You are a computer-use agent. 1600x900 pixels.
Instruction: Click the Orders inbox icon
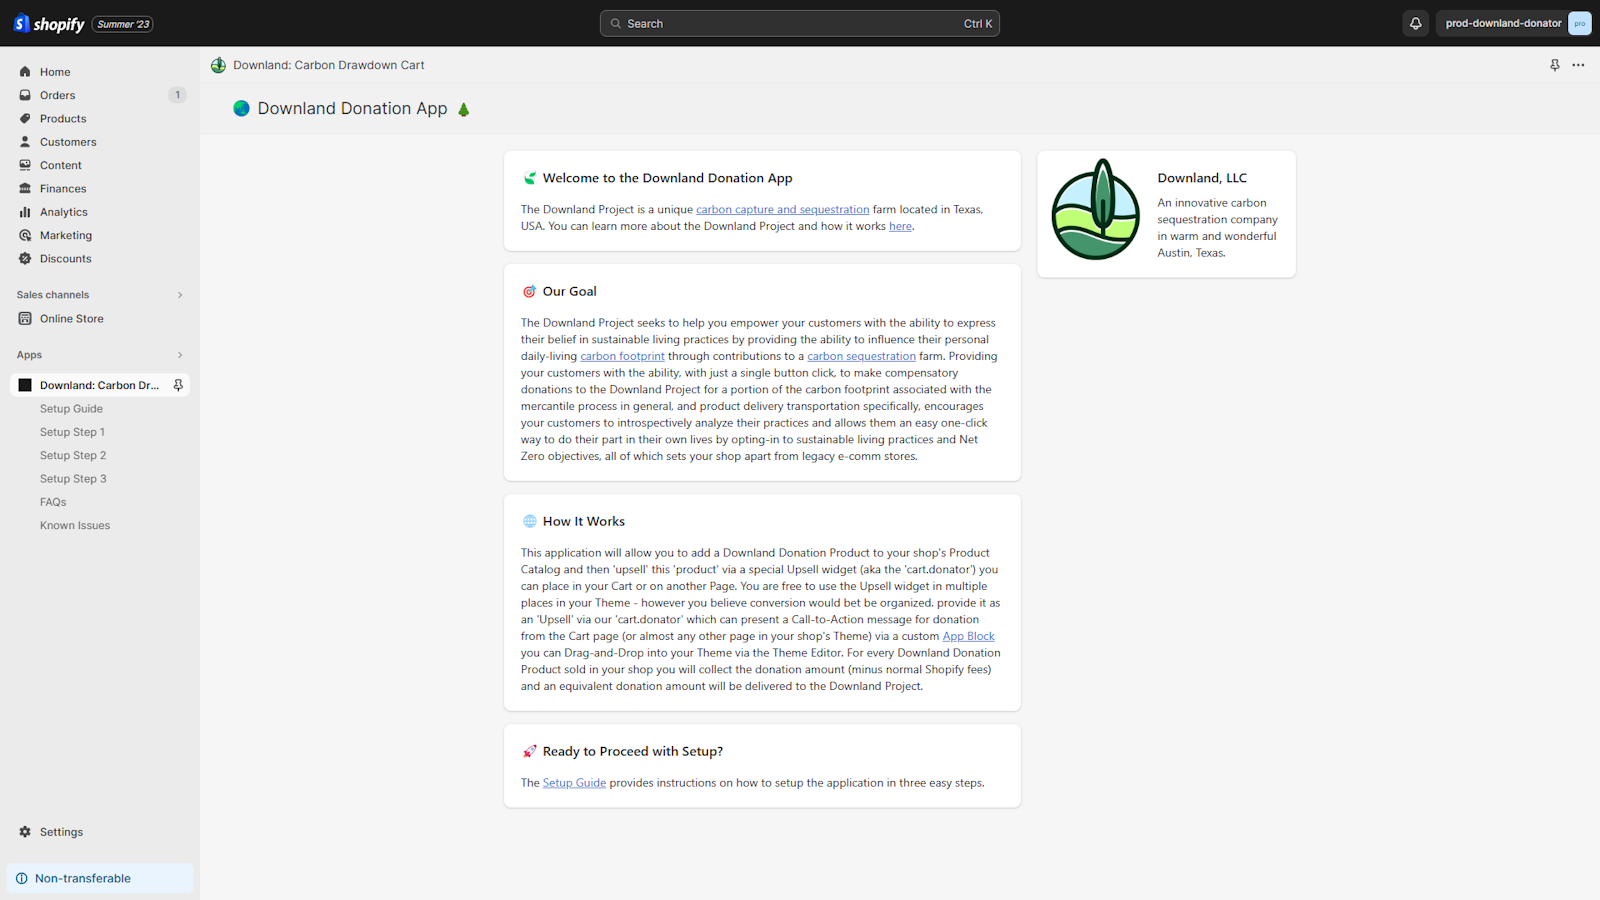[x=25, y=95]
